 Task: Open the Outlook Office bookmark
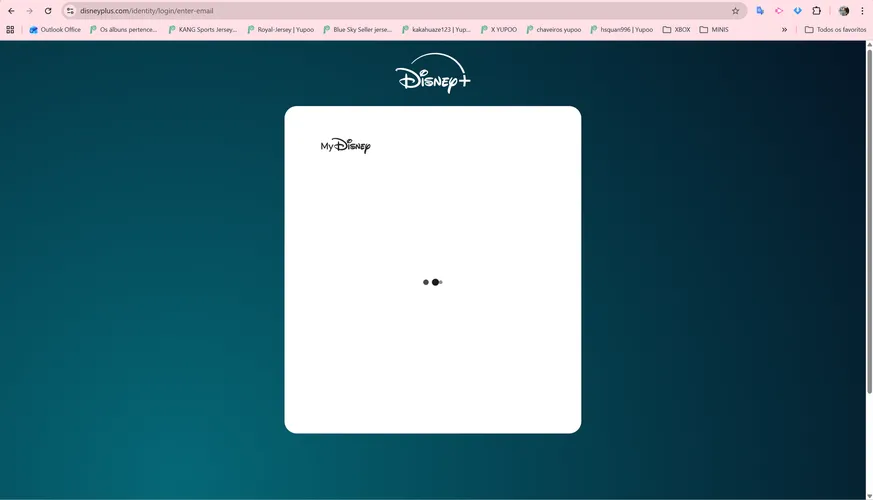tap(55, 30)
